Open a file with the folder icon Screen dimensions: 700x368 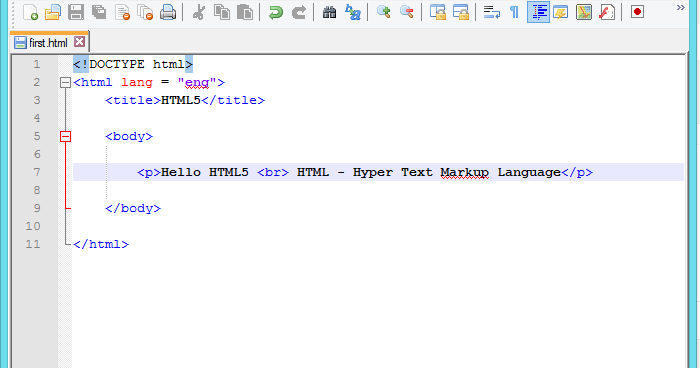coord(53,12)
